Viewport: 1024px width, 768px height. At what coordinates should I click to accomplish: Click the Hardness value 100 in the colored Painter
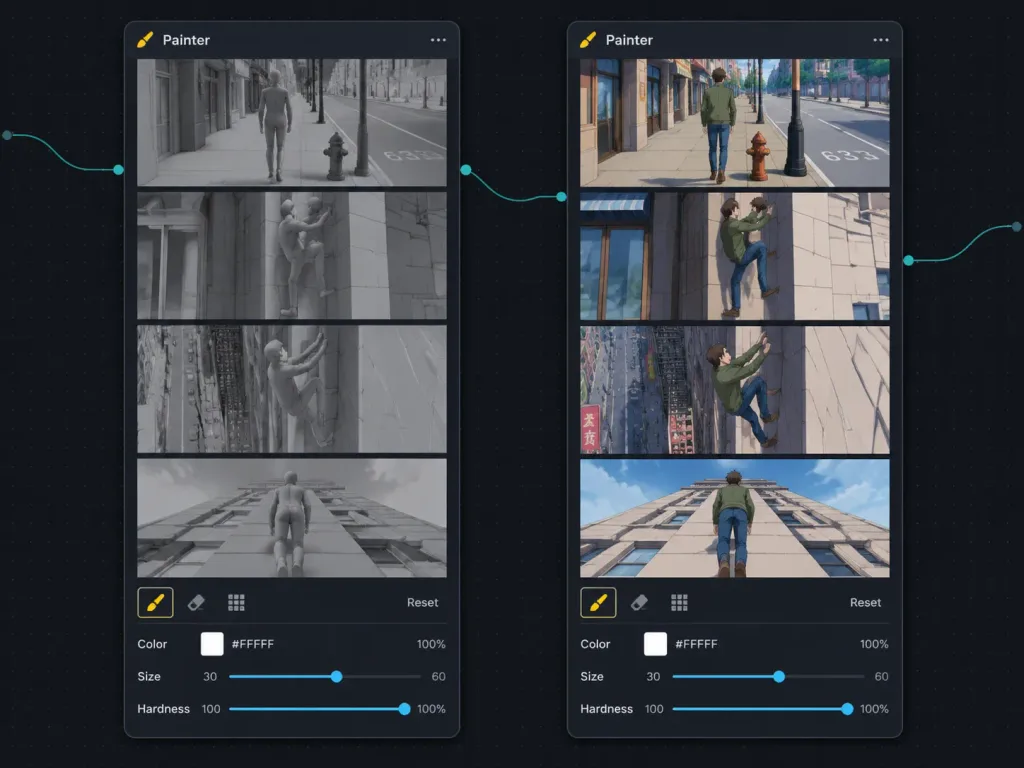coord(654,709)
